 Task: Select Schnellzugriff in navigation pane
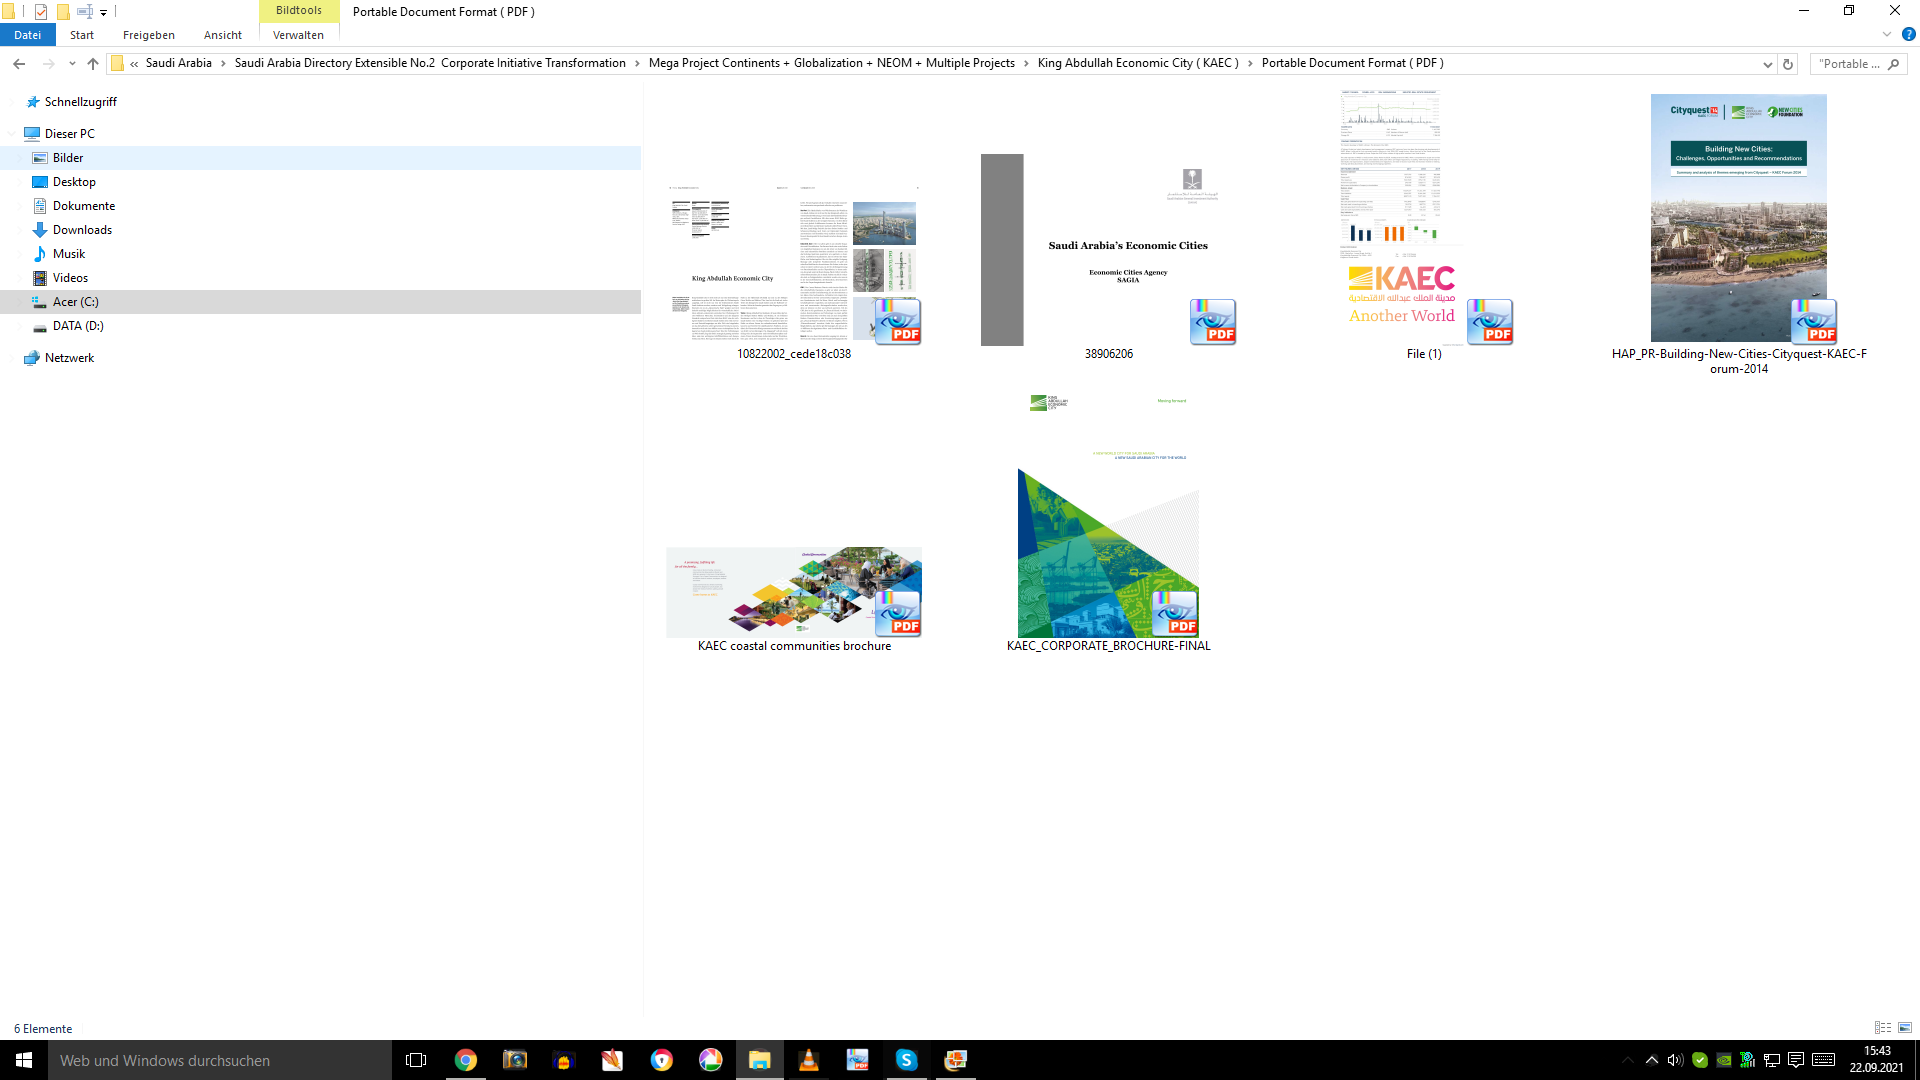click(80, 102)
